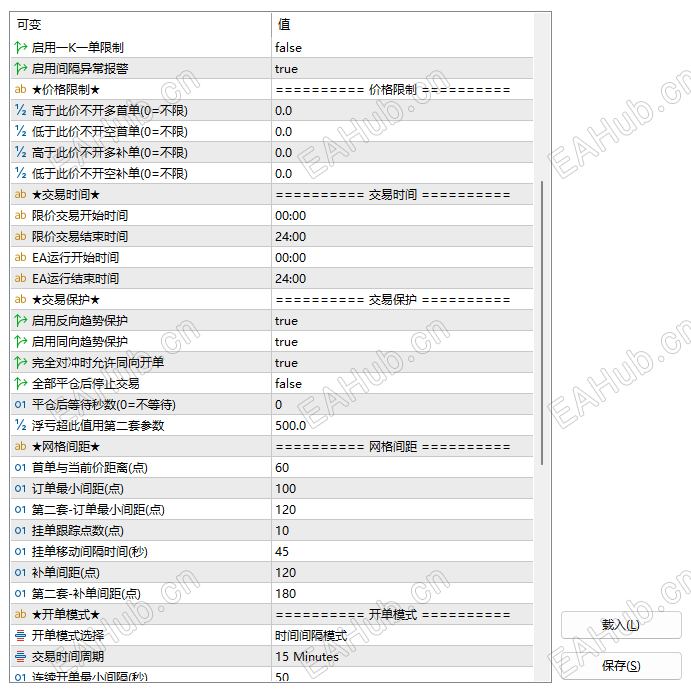
Task: Click the ½ icon beside 浮亏超此值用第二套参数
Action: pos(20,425)
